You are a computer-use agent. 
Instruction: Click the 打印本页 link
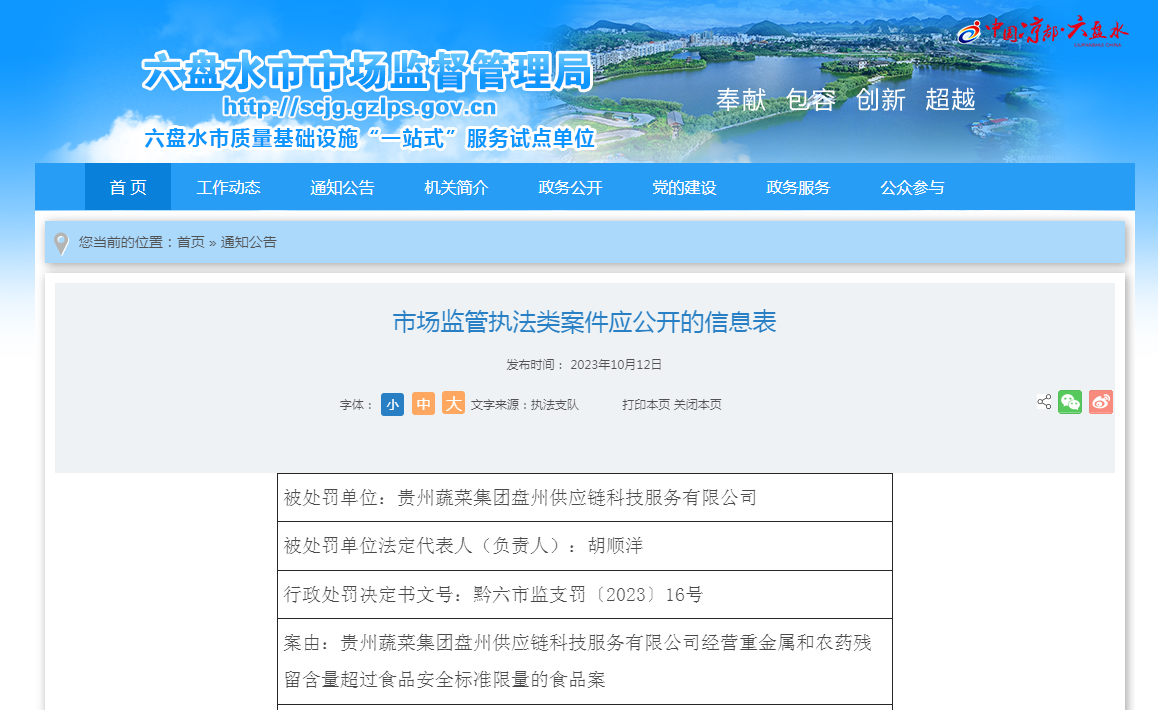click(645, 405)
